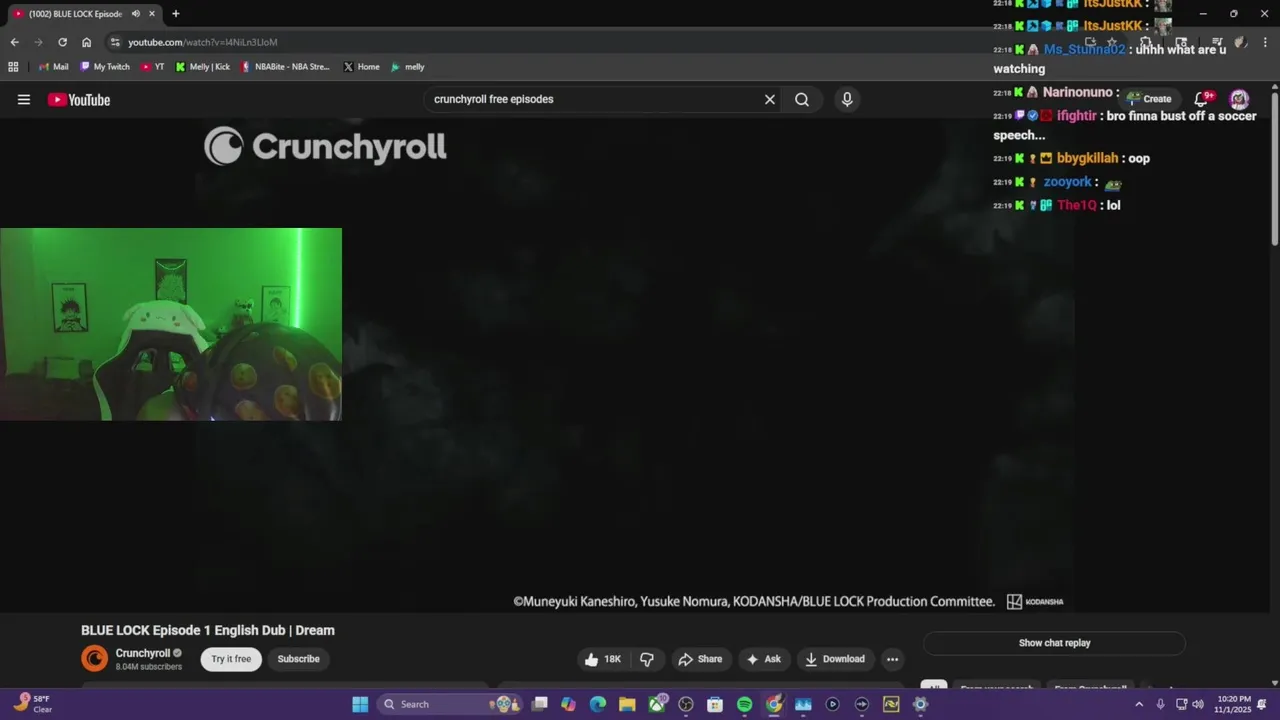Click the taskbar Search box
The height and width of the screenshot is (720, 1280).
point(449,704)
